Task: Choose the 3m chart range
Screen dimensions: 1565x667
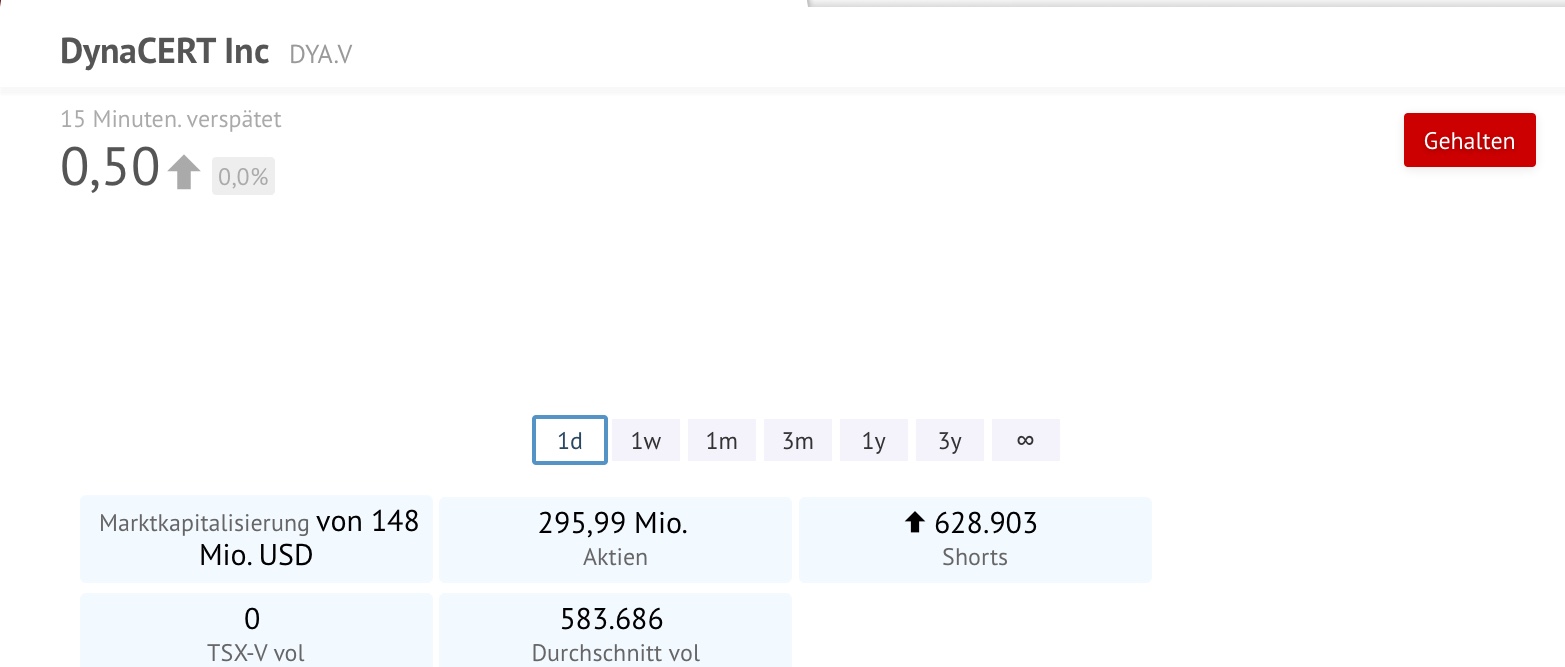Action: pos(798,440)
